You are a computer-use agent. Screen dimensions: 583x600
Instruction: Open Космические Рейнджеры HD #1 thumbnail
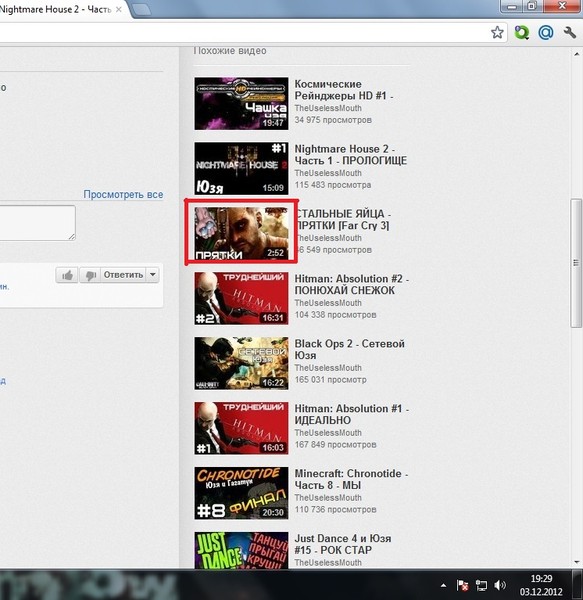coord(241,104)
